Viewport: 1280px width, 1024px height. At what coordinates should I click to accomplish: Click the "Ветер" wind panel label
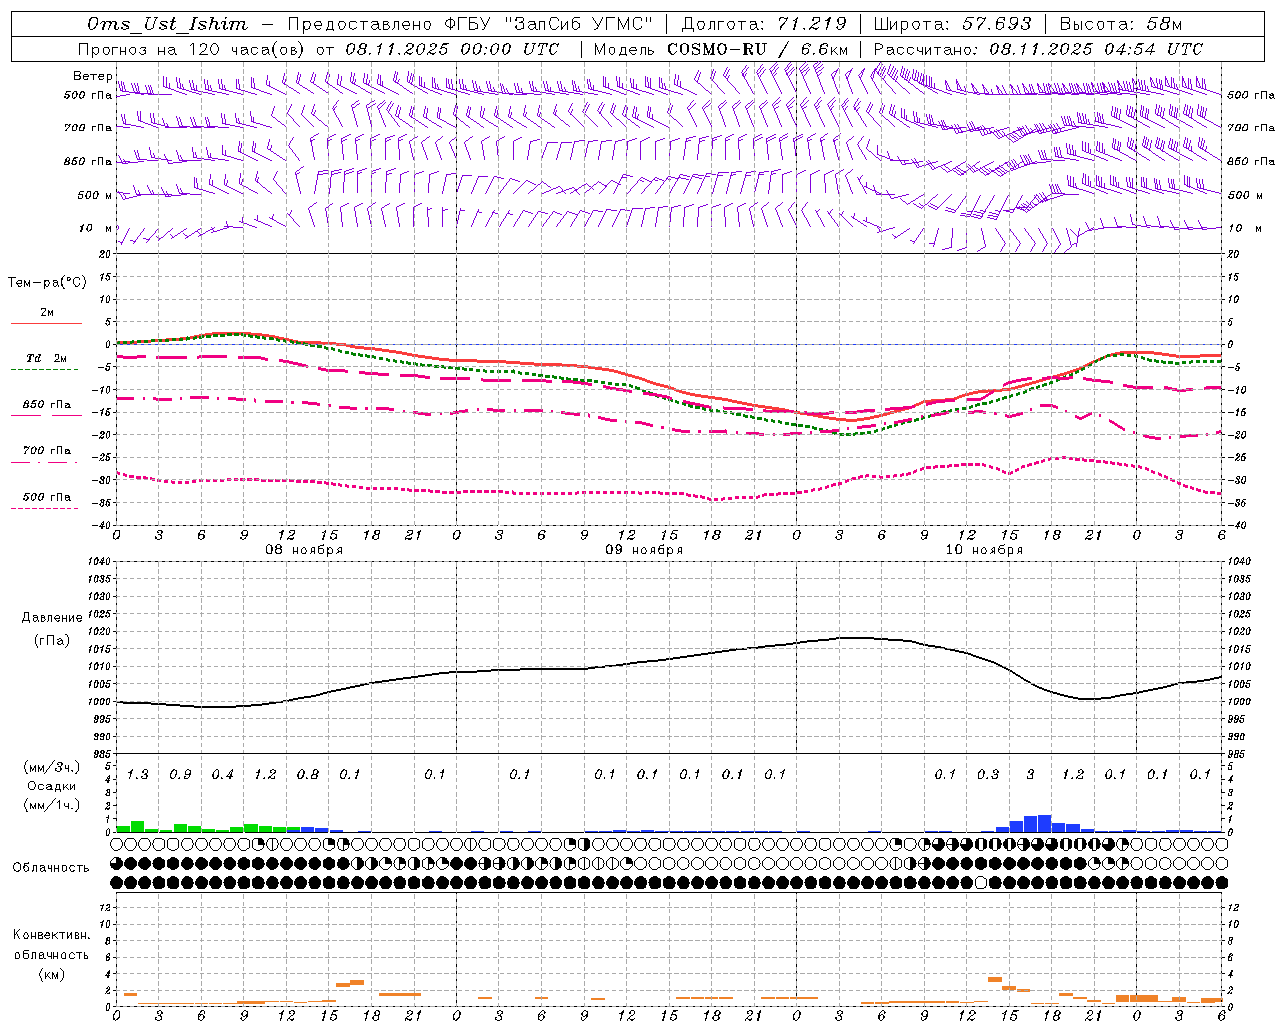click(93, 76)
